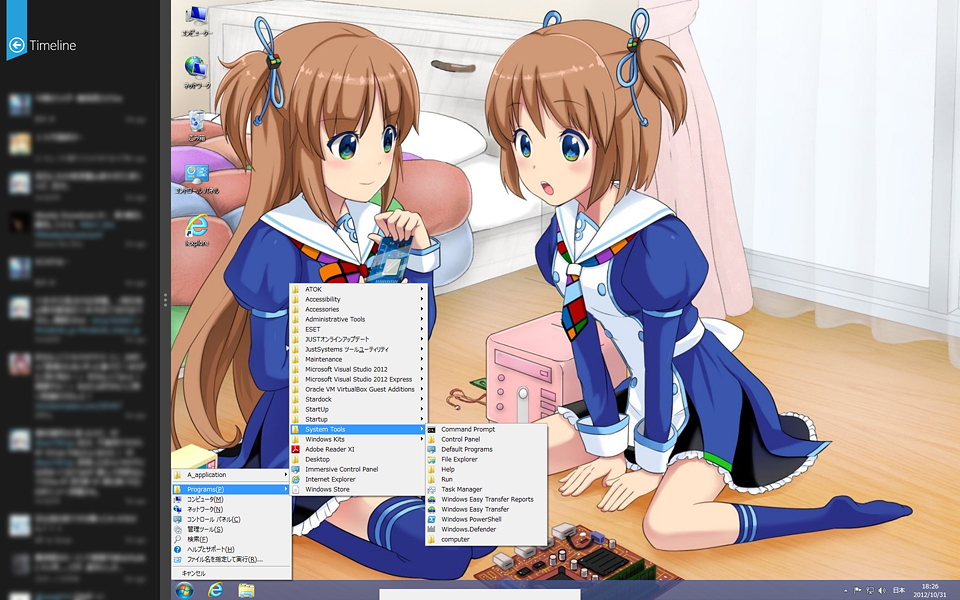Image resolution: width=960 pixels, height=600 pixels.
Task: Click the help question mark icon
Action: (178, 549)
